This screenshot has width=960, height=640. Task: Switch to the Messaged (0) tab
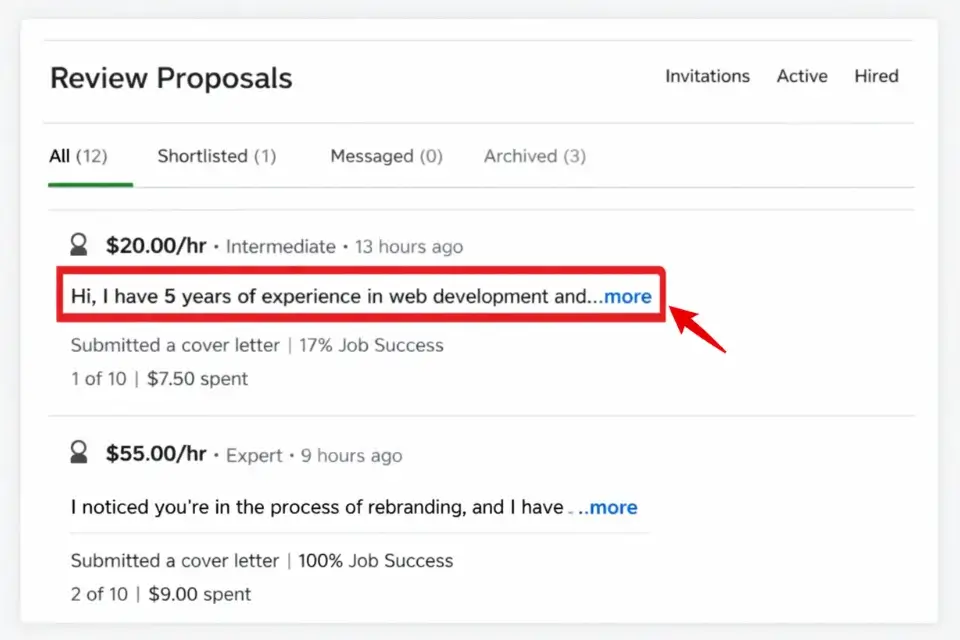point(386,156)
